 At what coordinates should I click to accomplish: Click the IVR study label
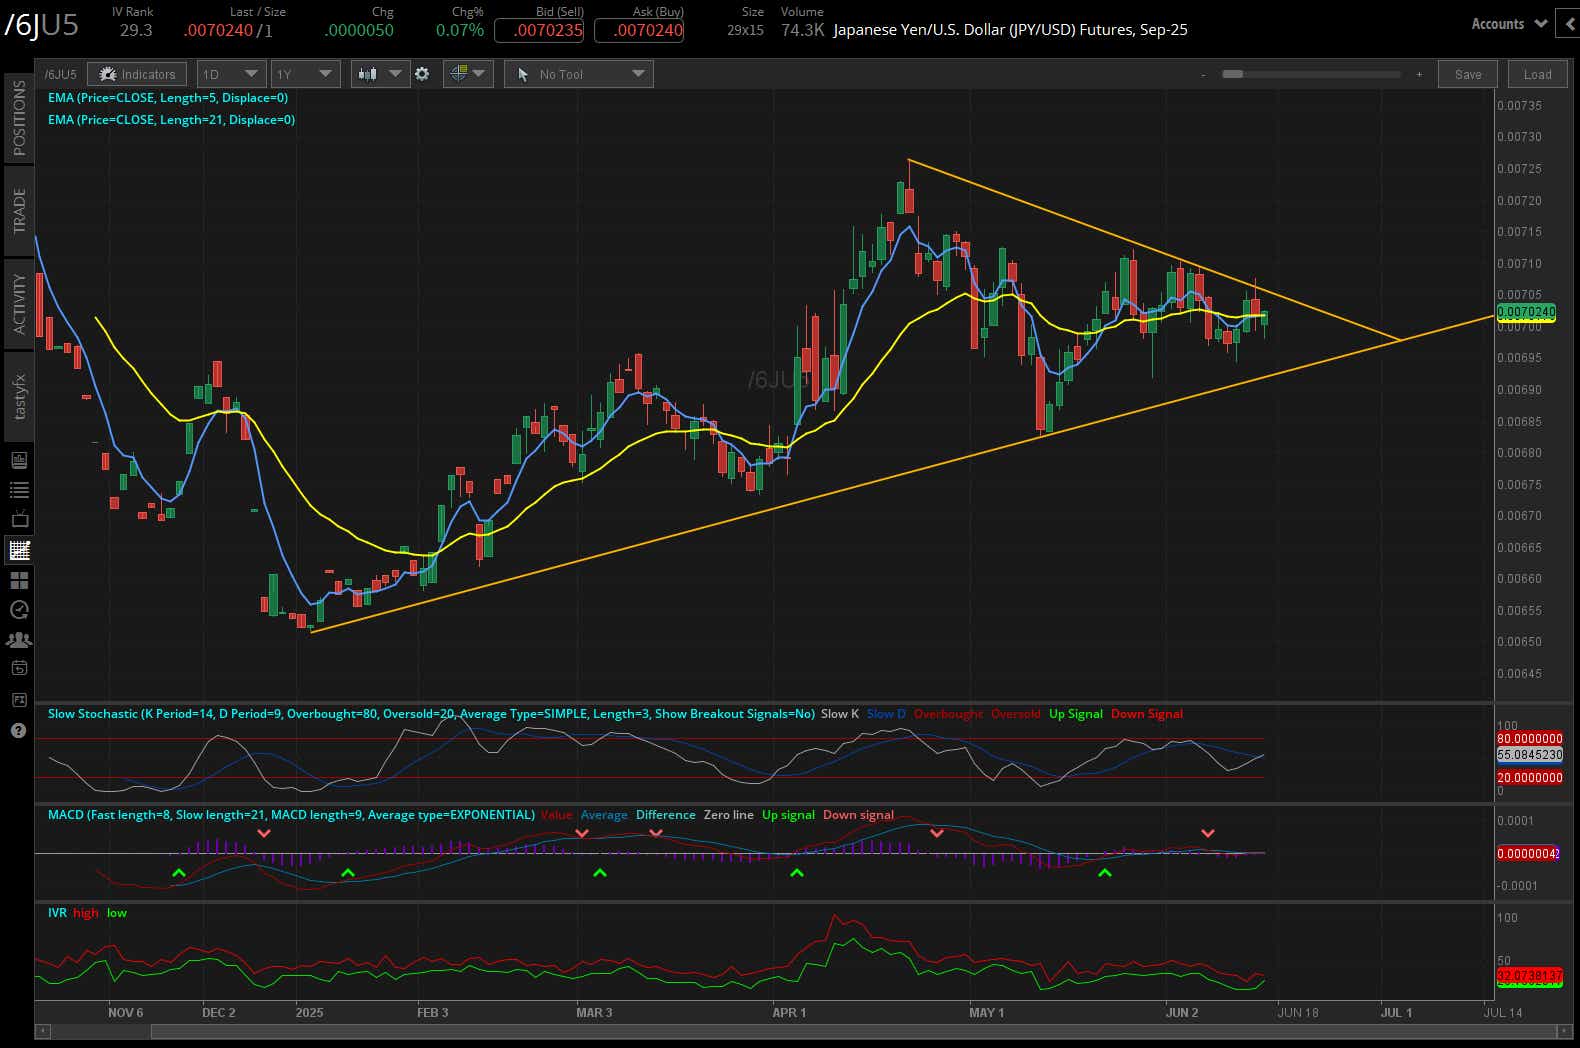(x=57, y=913)
